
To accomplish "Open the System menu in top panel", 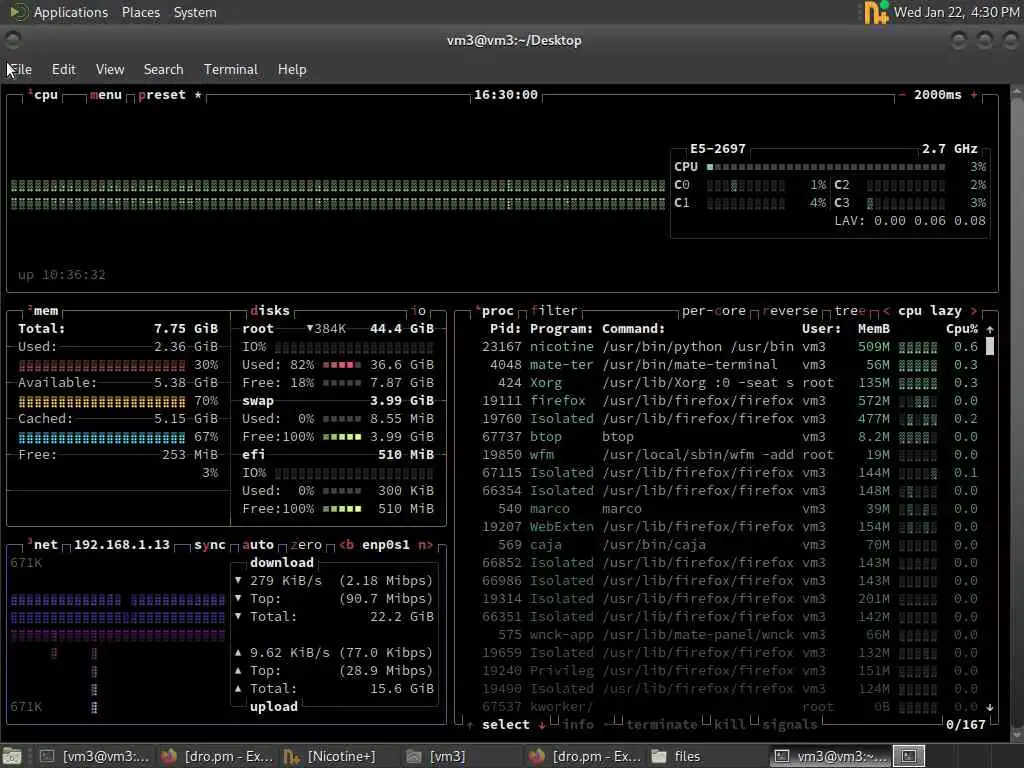I will click(x=195, y=12).
